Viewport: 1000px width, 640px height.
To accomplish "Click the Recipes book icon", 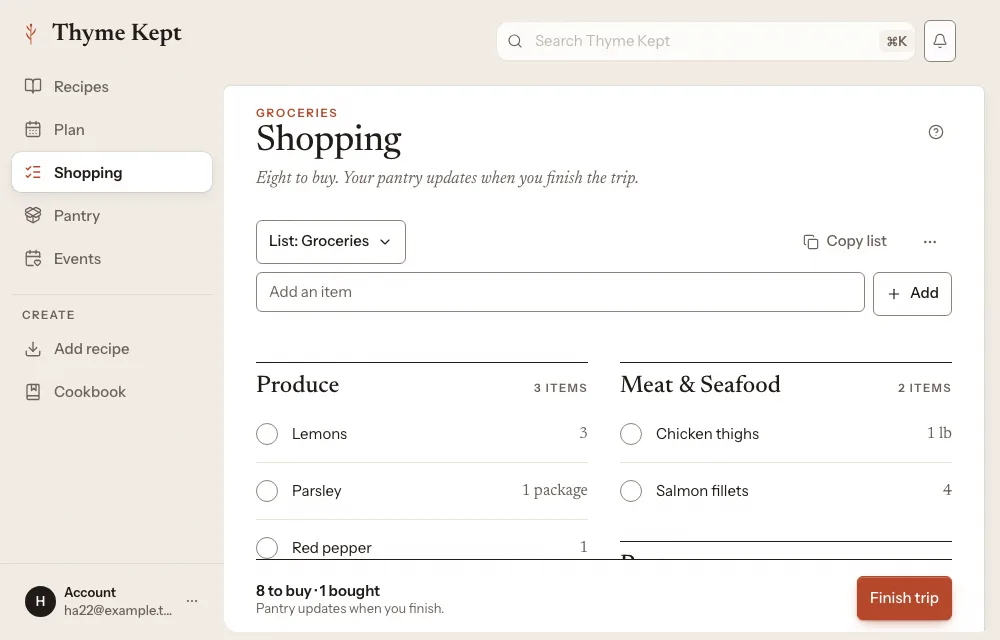I will click(x=33, y=86).
